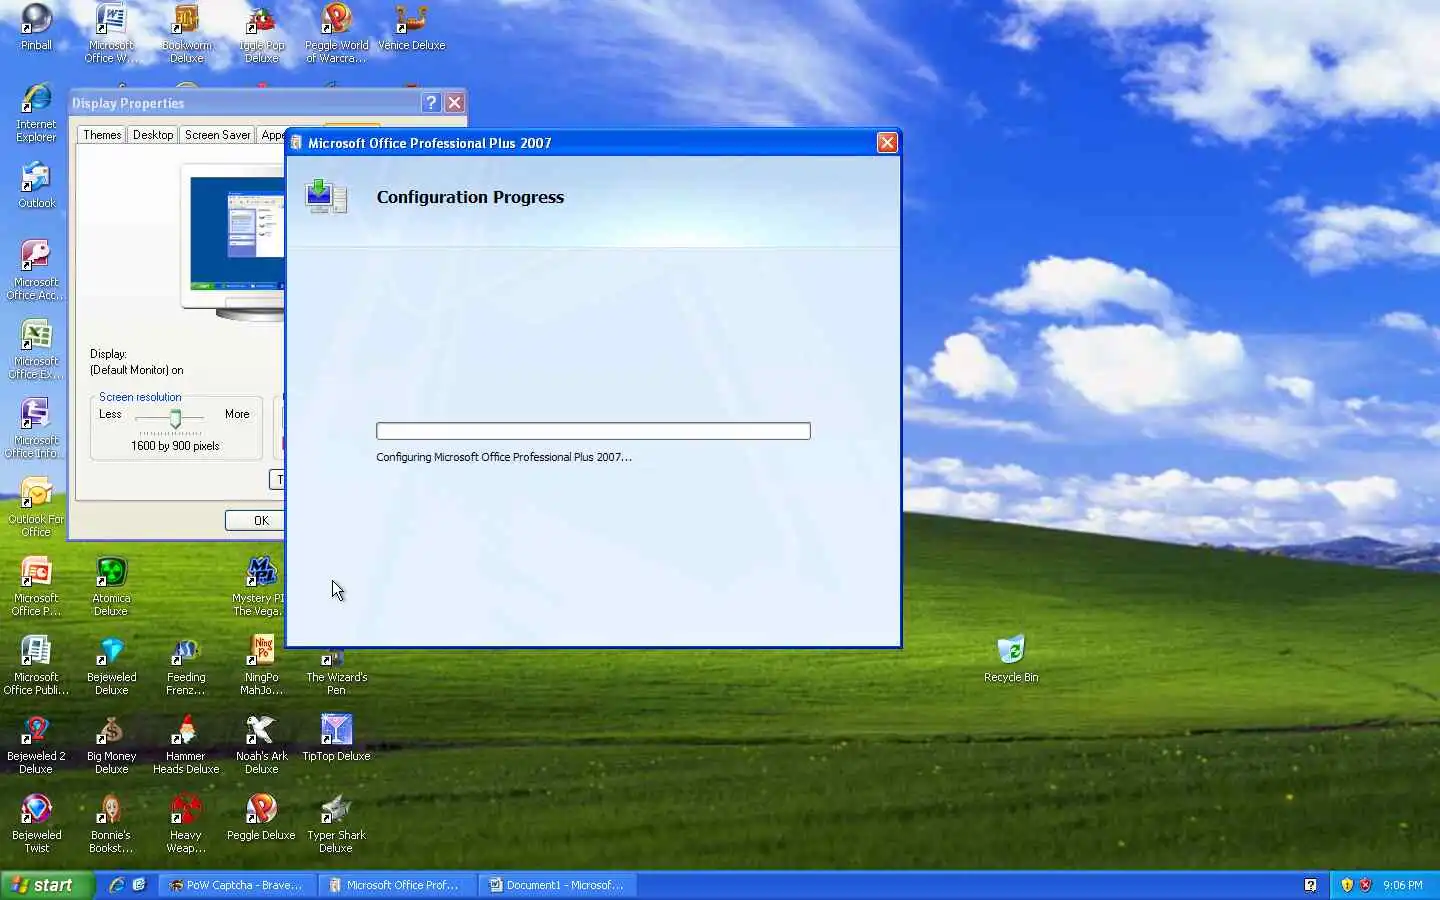Adjust the Screen resolution slider

tap(175, 418)
